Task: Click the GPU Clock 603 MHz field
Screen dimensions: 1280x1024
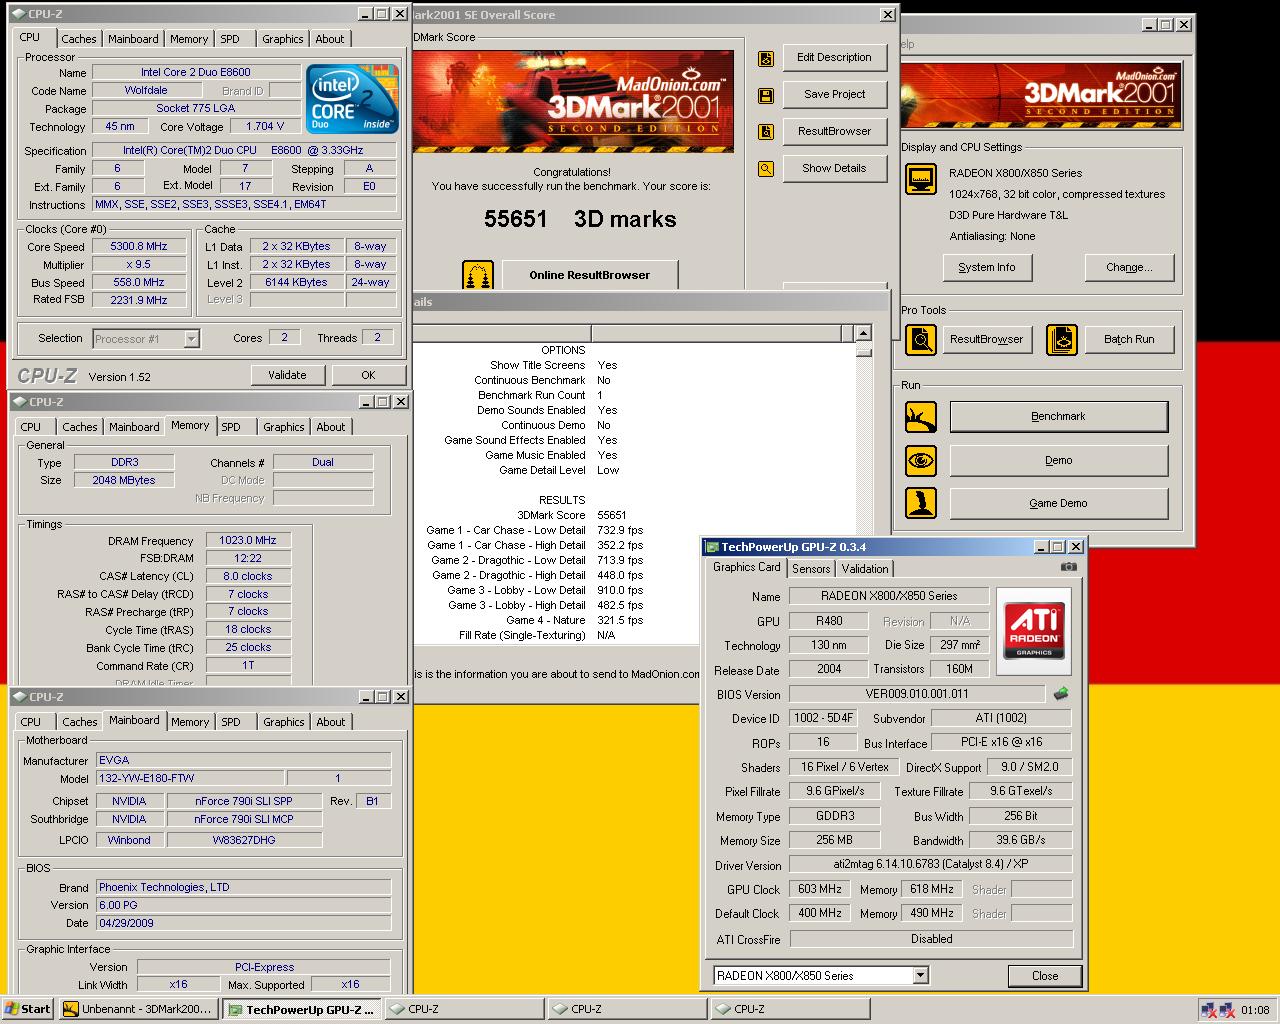Action: [819, 890]
